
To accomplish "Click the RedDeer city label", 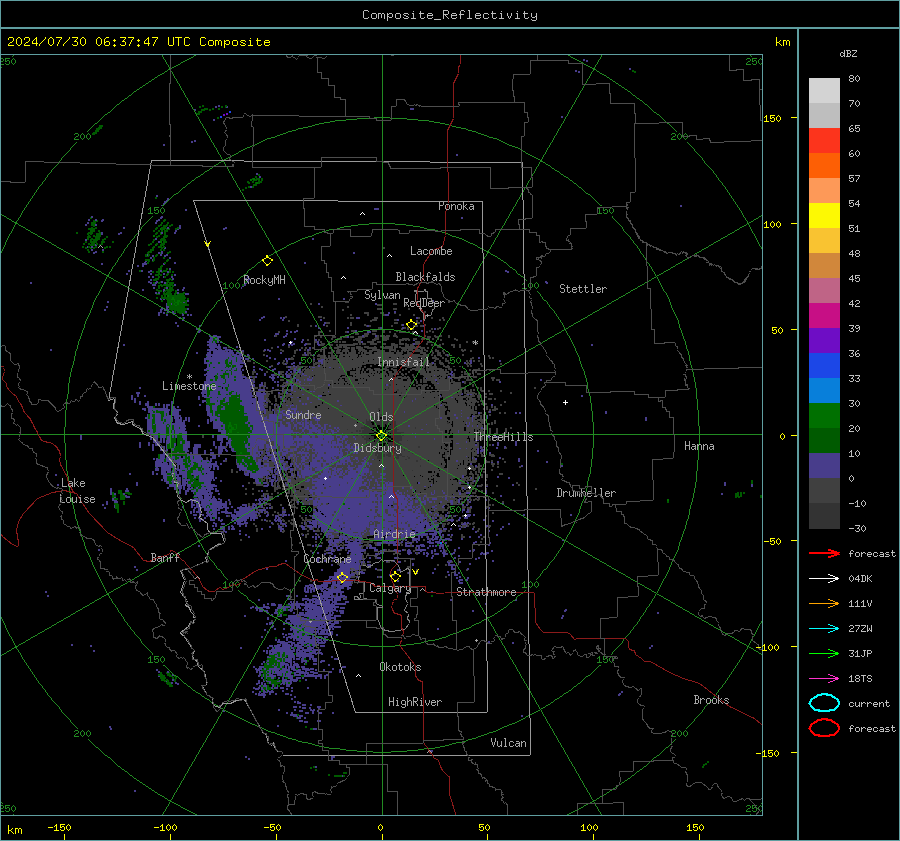I will tap(424, 303).
